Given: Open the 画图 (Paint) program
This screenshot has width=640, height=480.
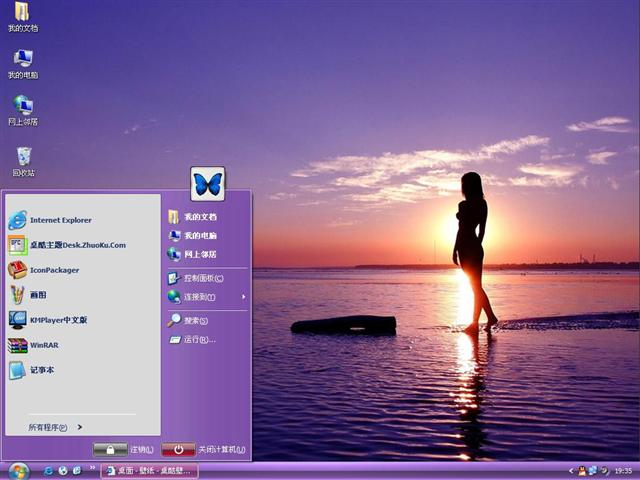Looking at the screenshot, I should coord(37,295).
